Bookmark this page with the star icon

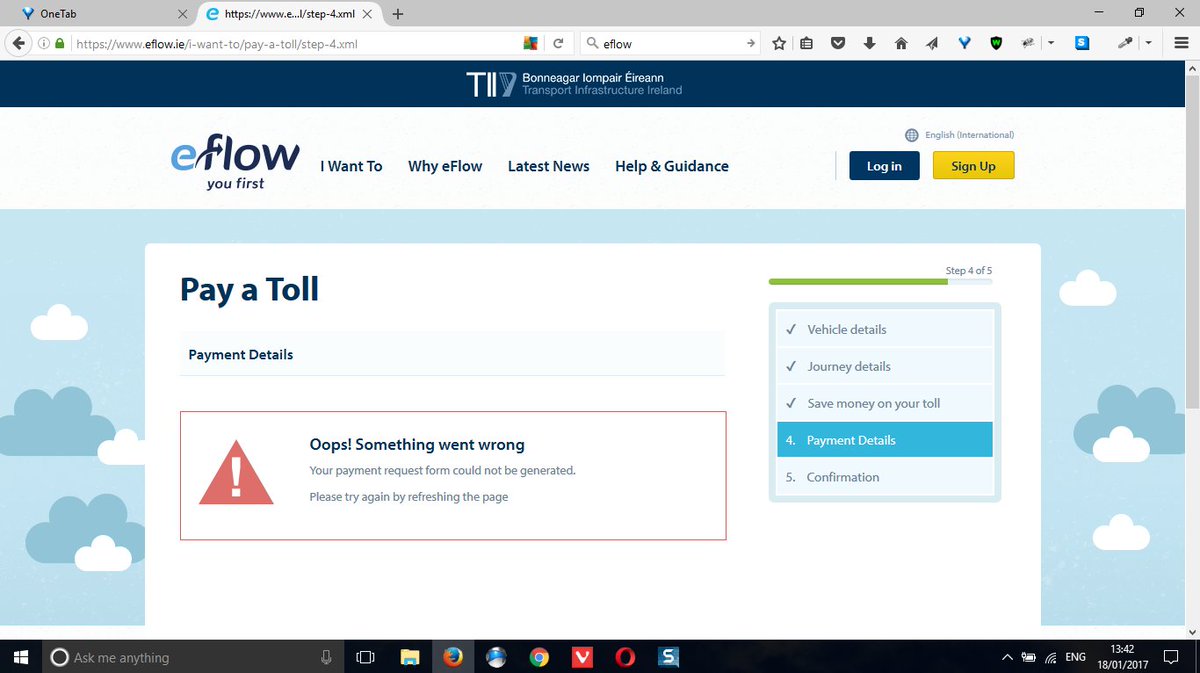point(779,44)
